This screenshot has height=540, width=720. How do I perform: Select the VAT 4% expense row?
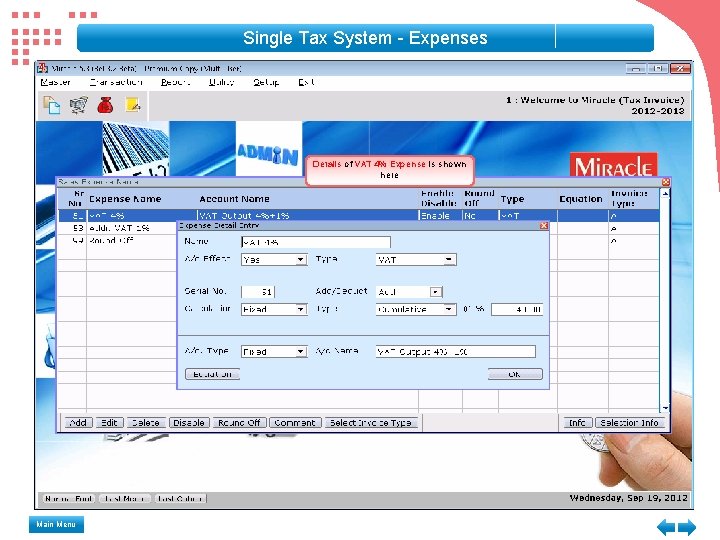point(358,215)
